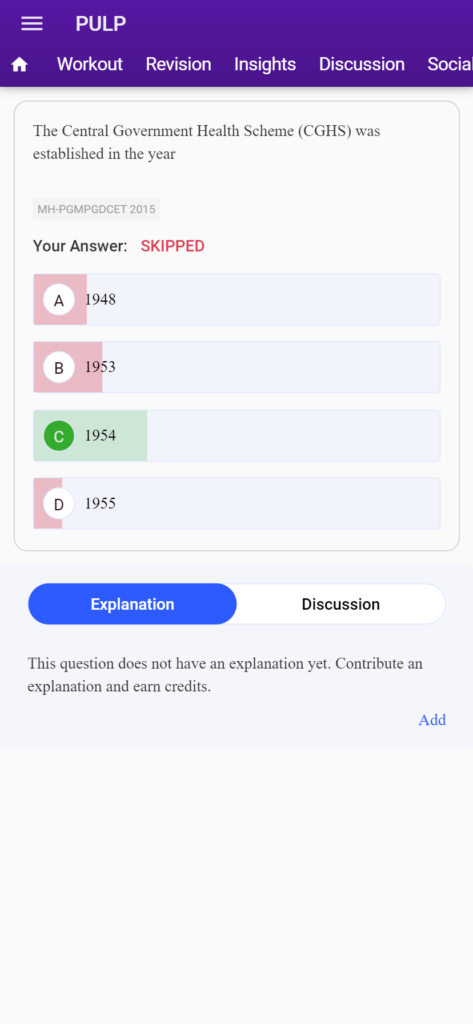The width and height of the screenshot is (473, 1024).
Task: Choose the 1955 answer bar
Action: point(236,504)
